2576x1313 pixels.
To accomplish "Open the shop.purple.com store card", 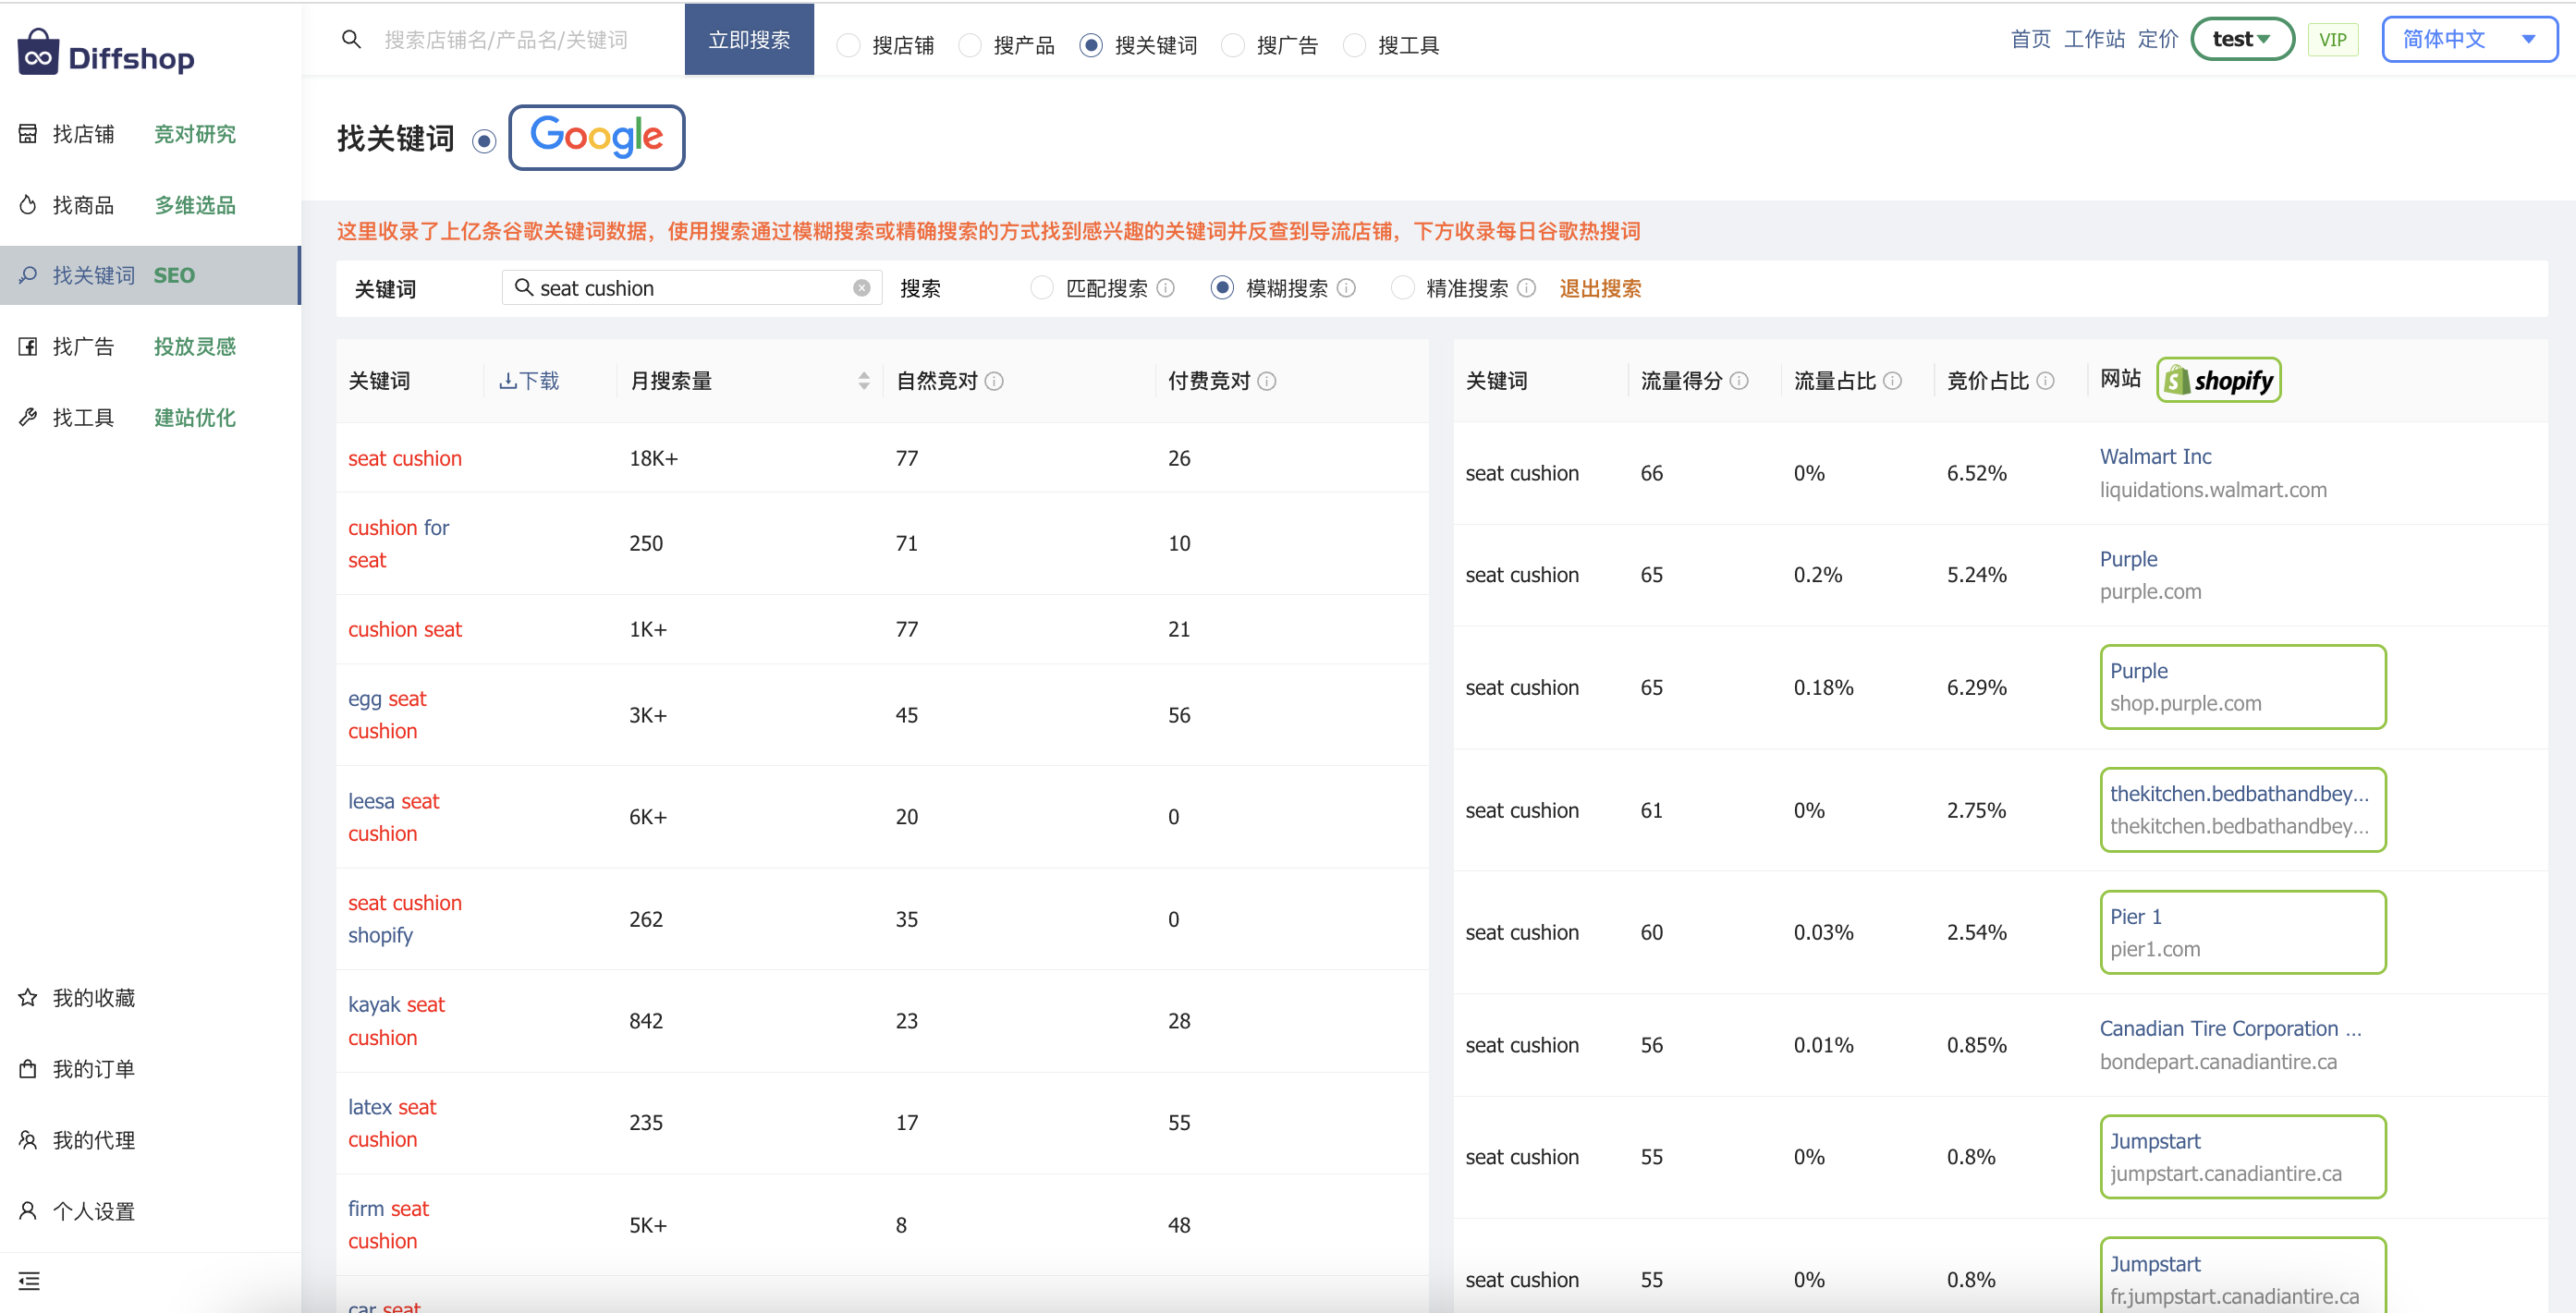I will click(x=2242, y=686).
